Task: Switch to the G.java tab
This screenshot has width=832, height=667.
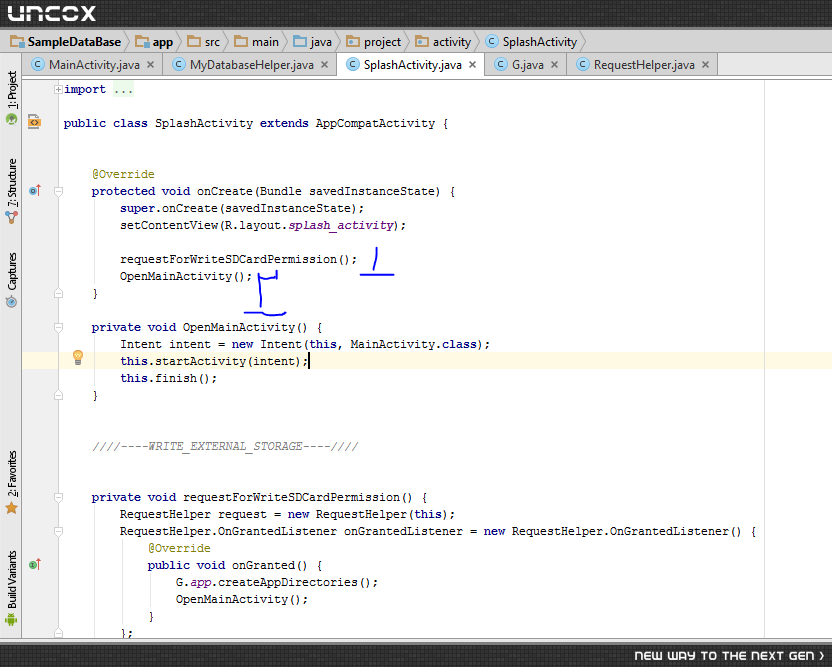Action: coord(527,65)
